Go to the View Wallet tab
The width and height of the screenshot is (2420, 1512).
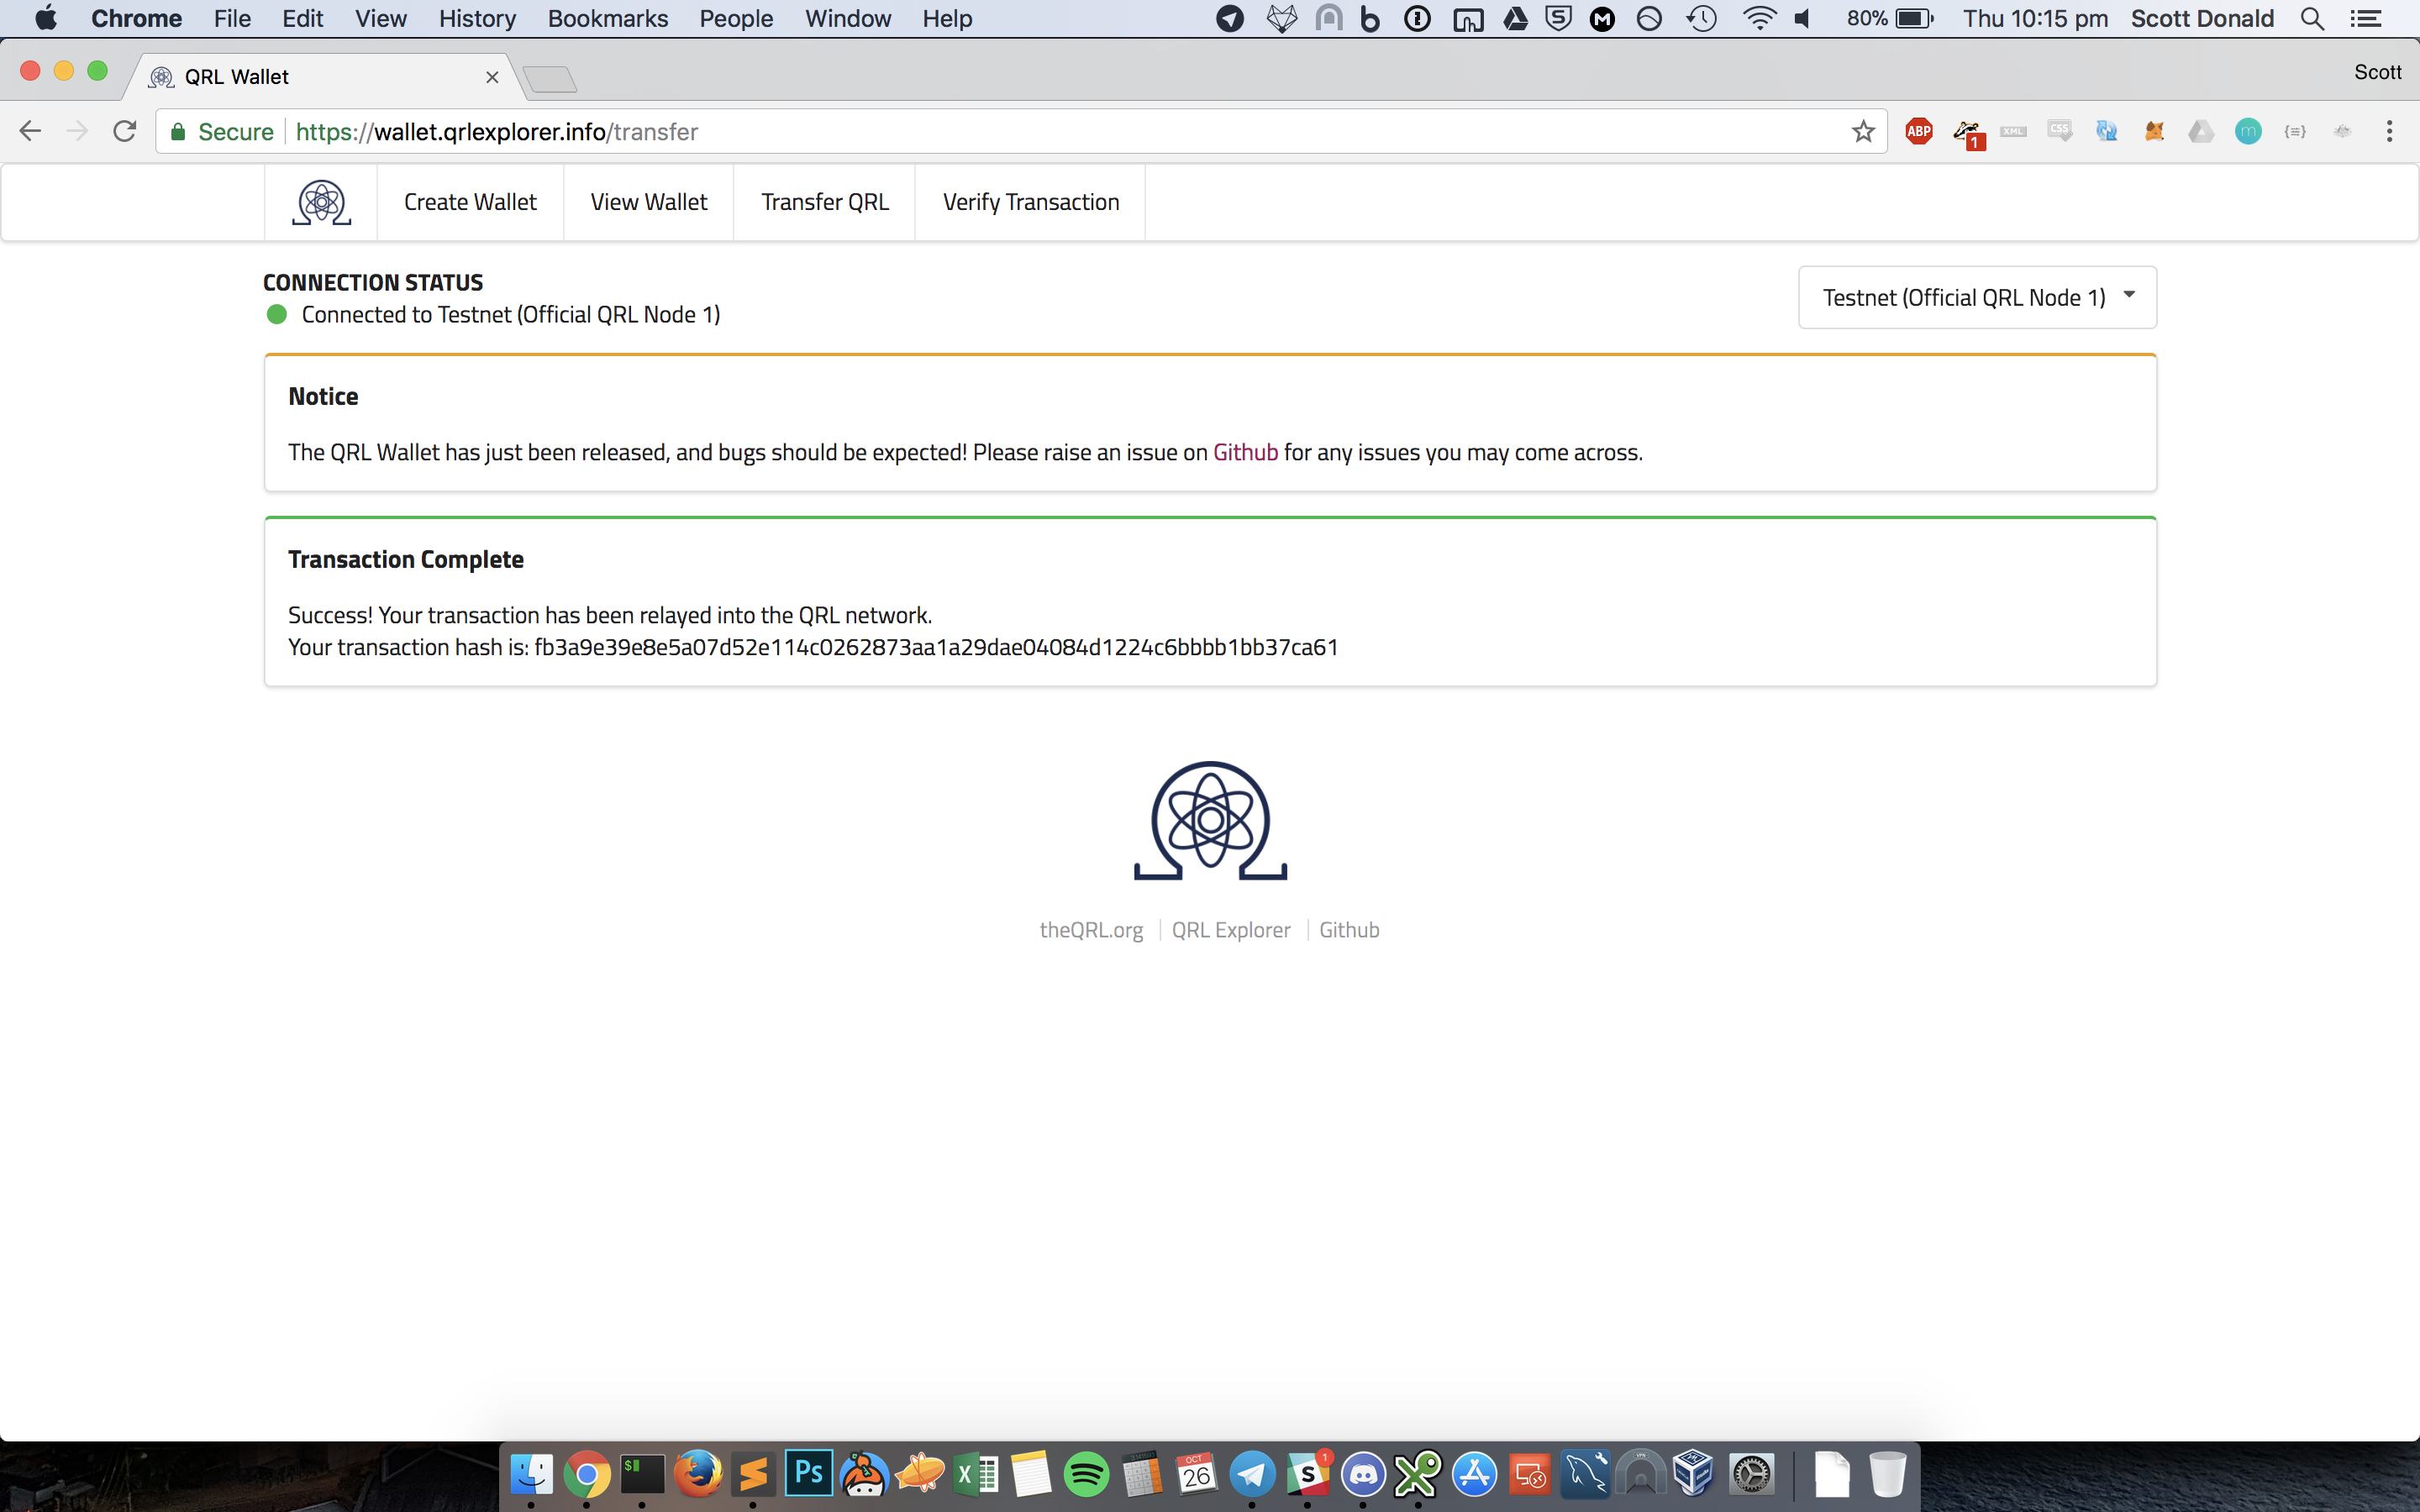click(x=649, y=202)
